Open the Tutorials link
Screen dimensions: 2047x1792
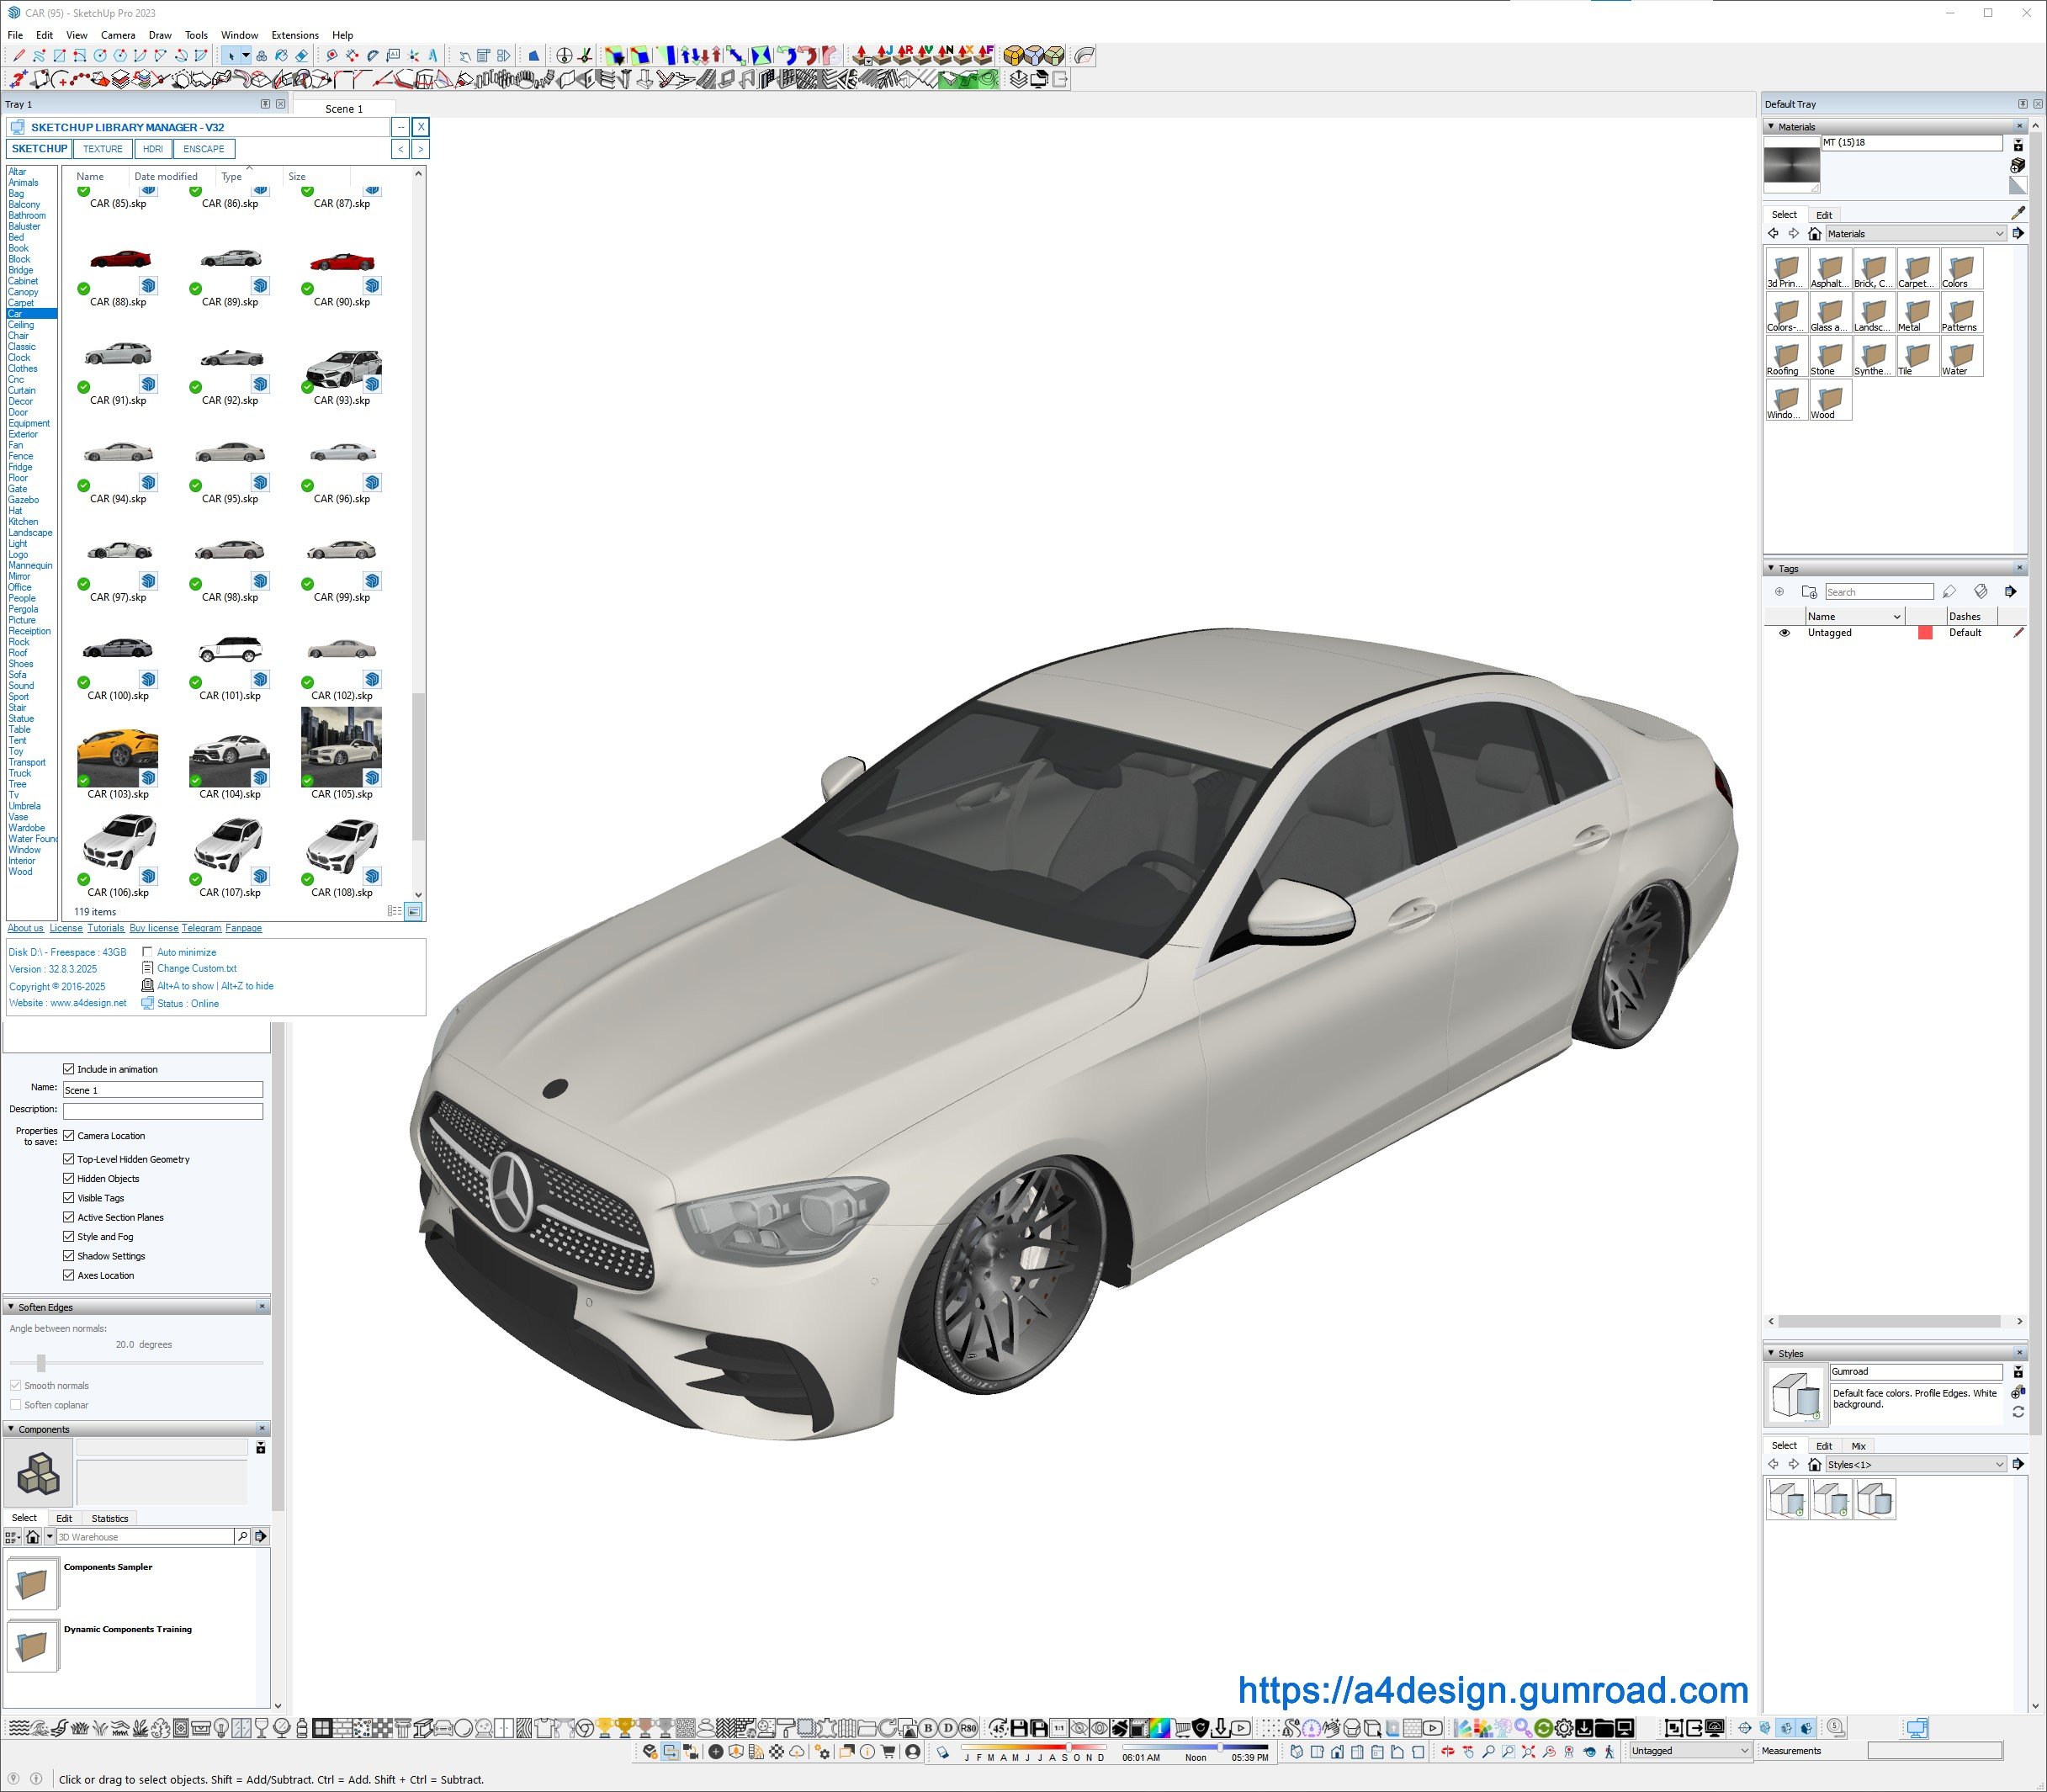[106, 928]
